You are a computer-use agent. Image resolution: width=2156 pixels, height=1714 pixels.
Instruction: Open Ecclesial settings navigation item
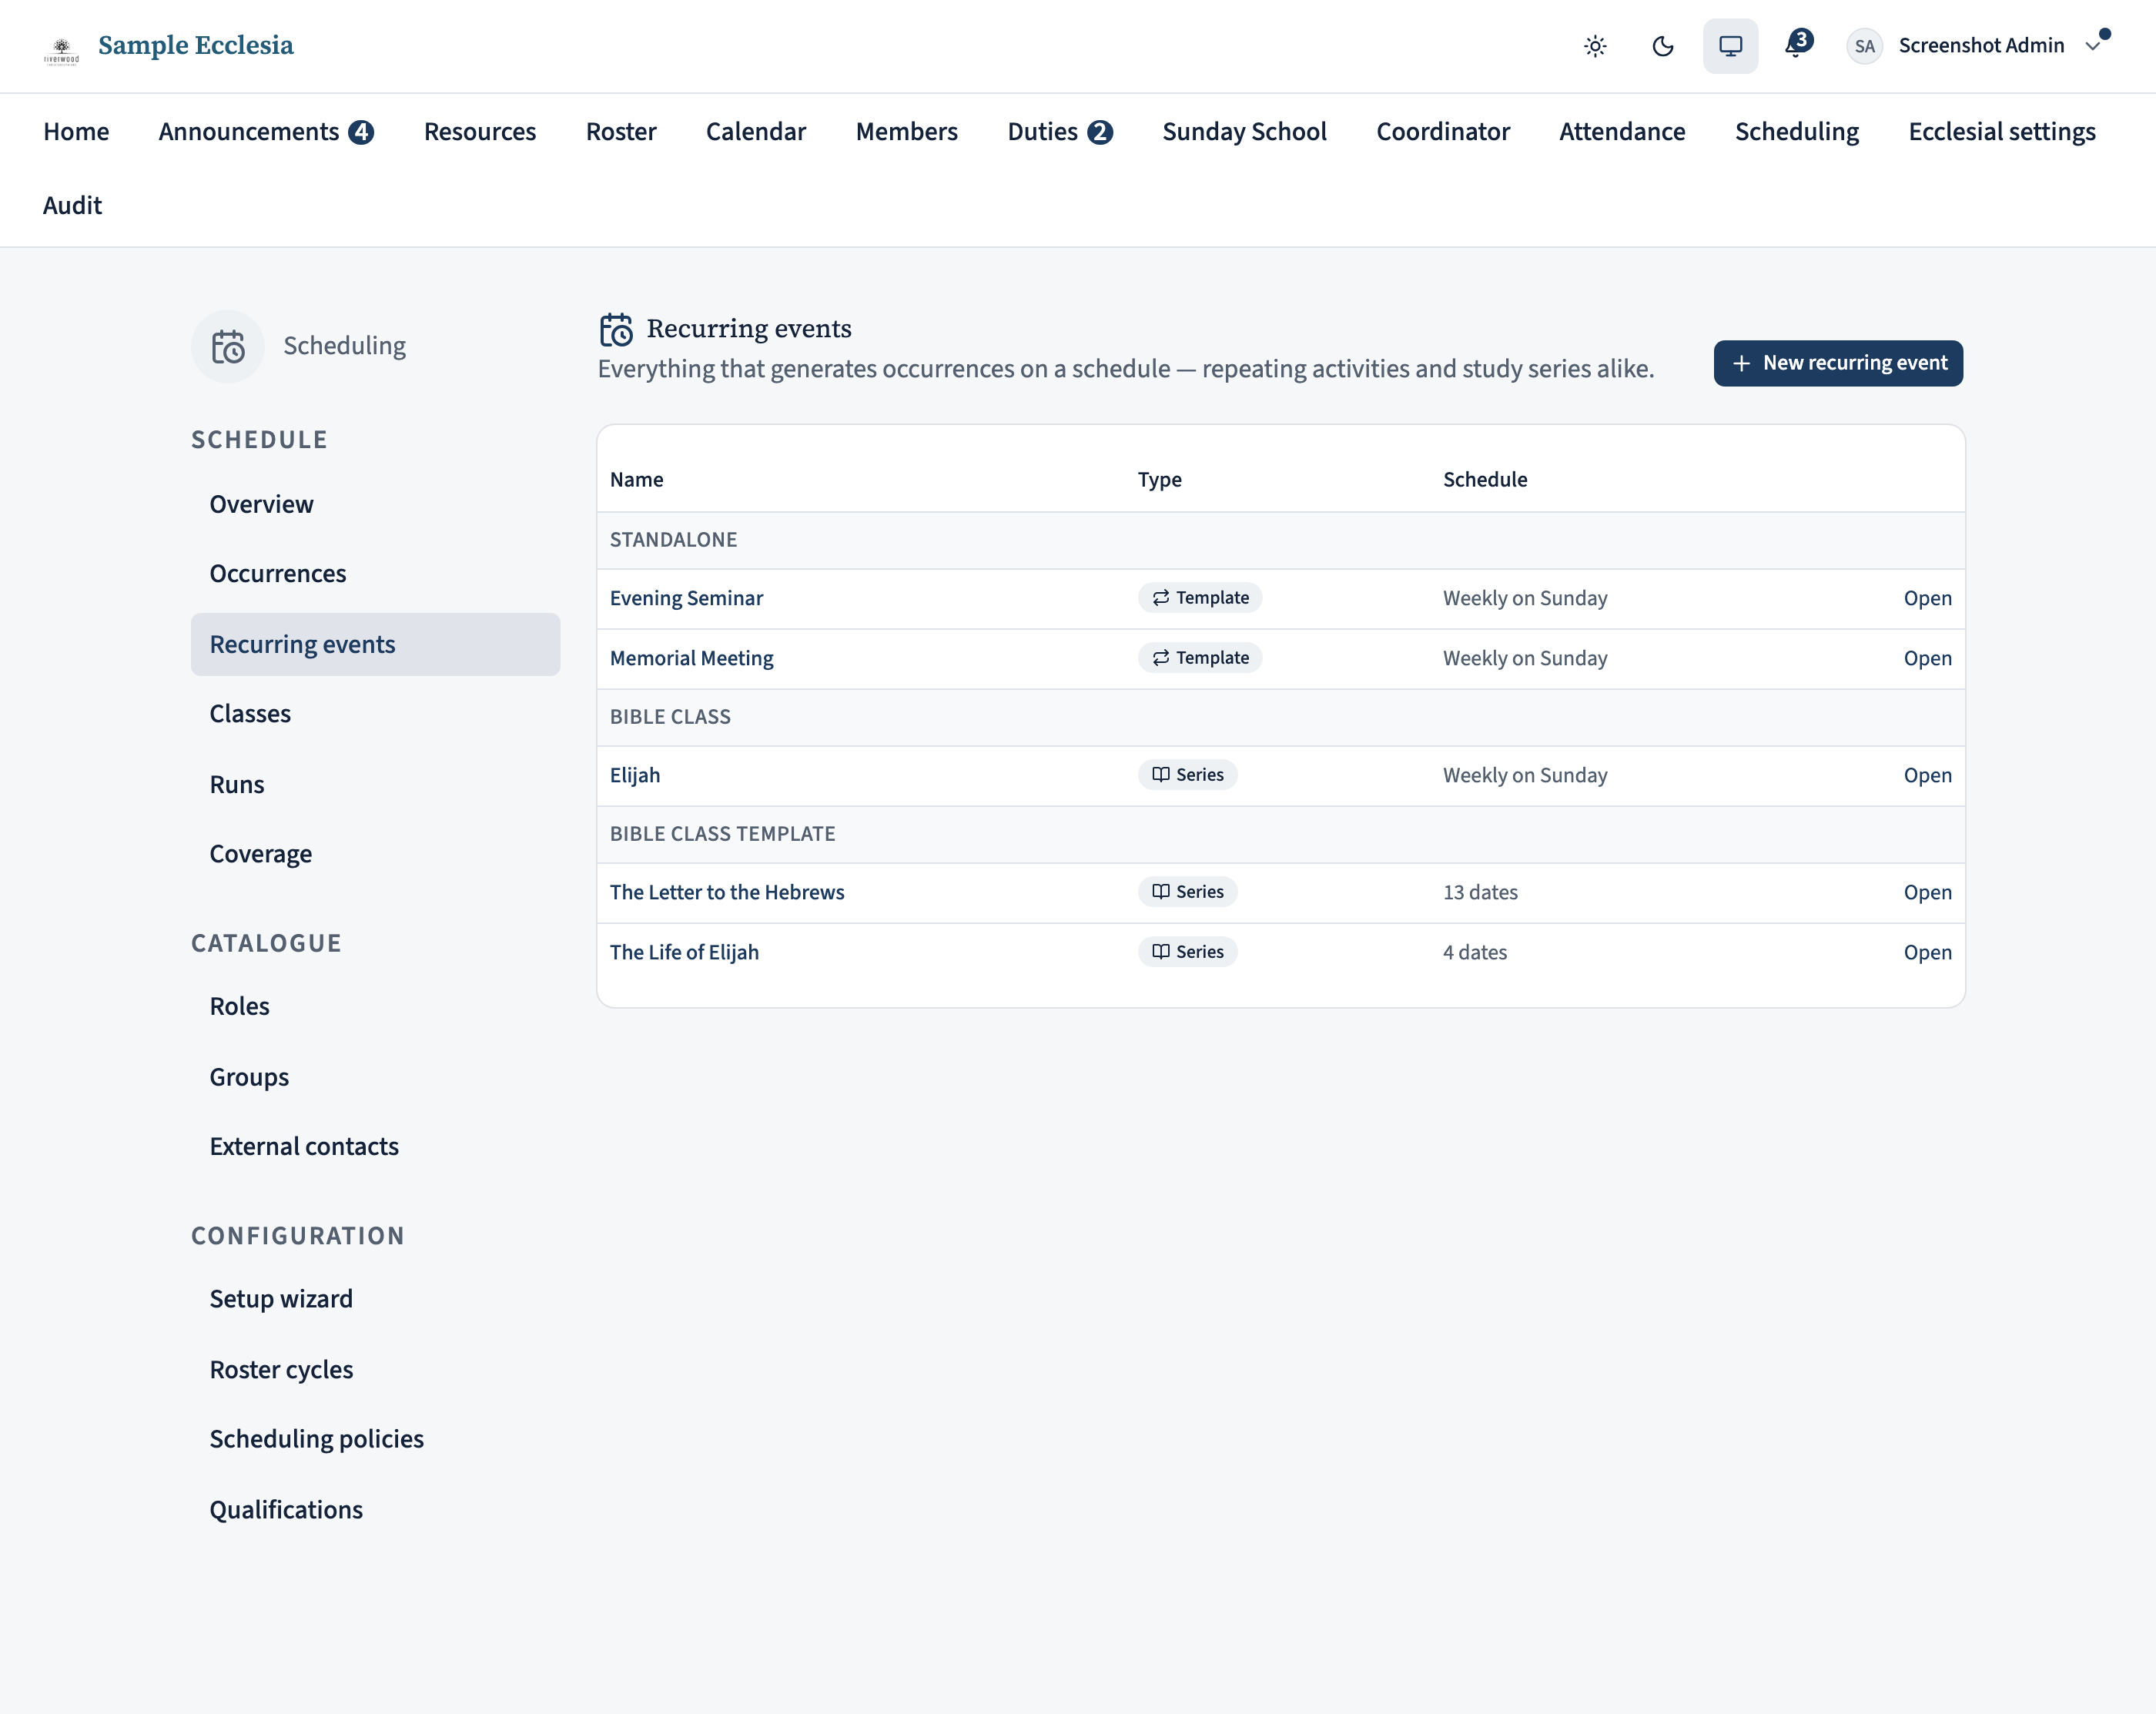pos(2001,132)
